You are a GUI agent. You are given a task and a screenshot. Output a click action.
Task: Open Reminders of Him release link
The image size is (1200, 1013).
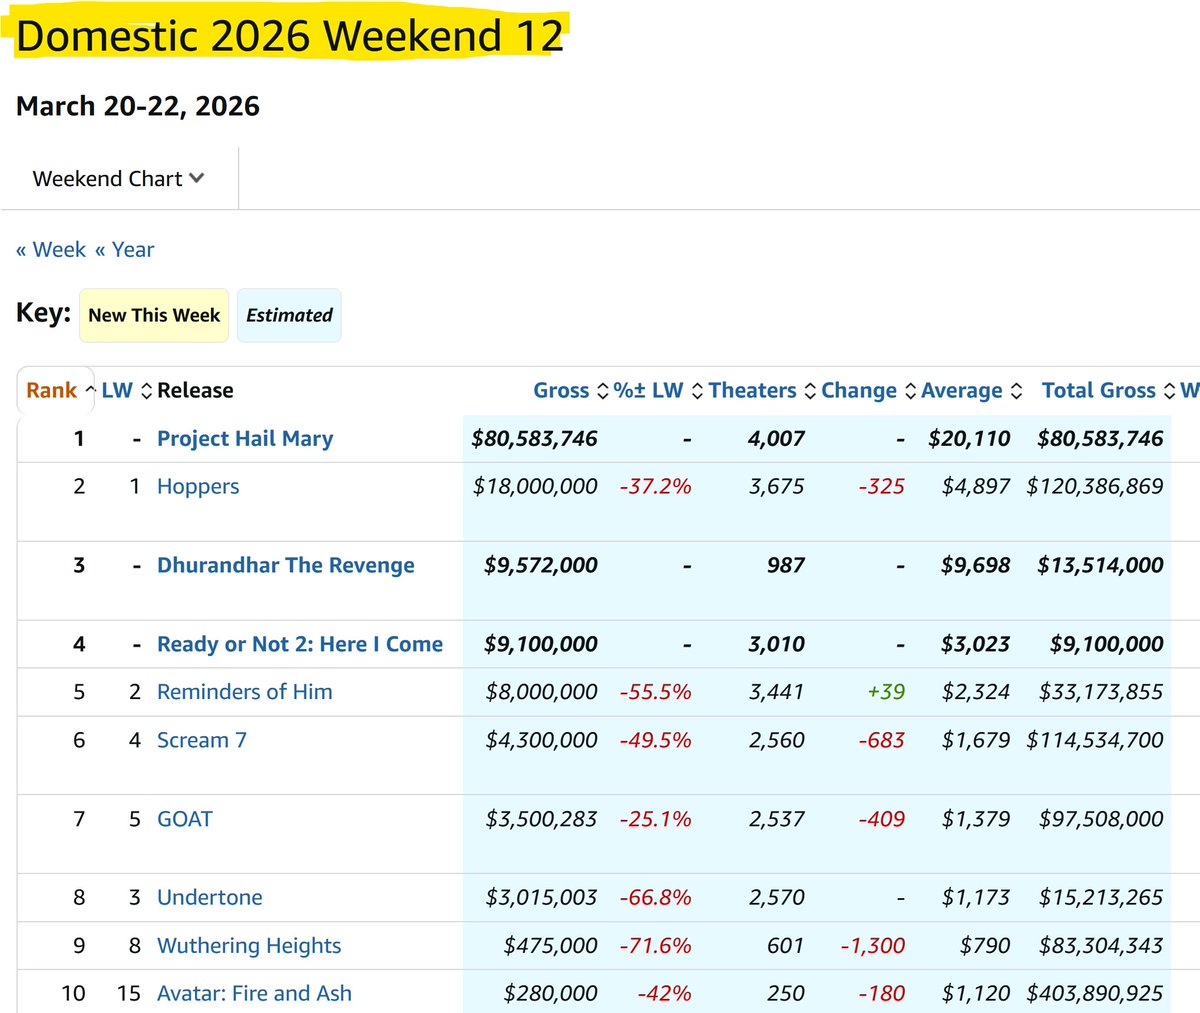[x=244, y=692]
